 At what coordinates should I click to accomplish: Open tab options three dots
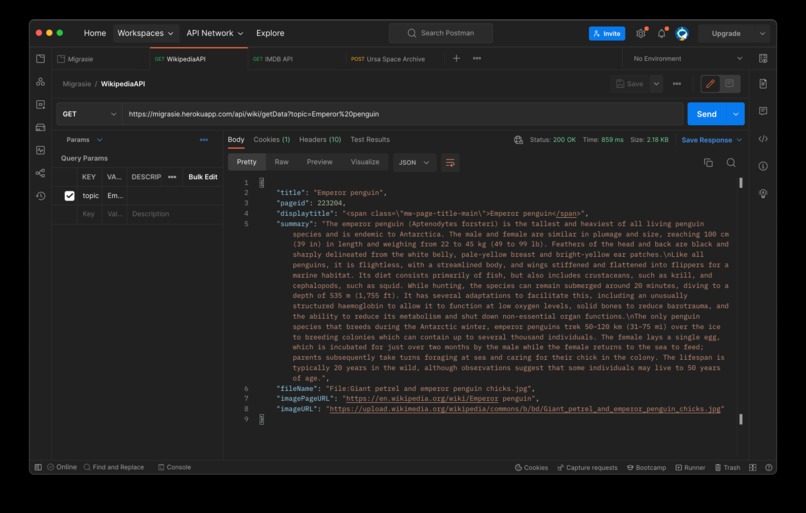(x=477, y=59)
